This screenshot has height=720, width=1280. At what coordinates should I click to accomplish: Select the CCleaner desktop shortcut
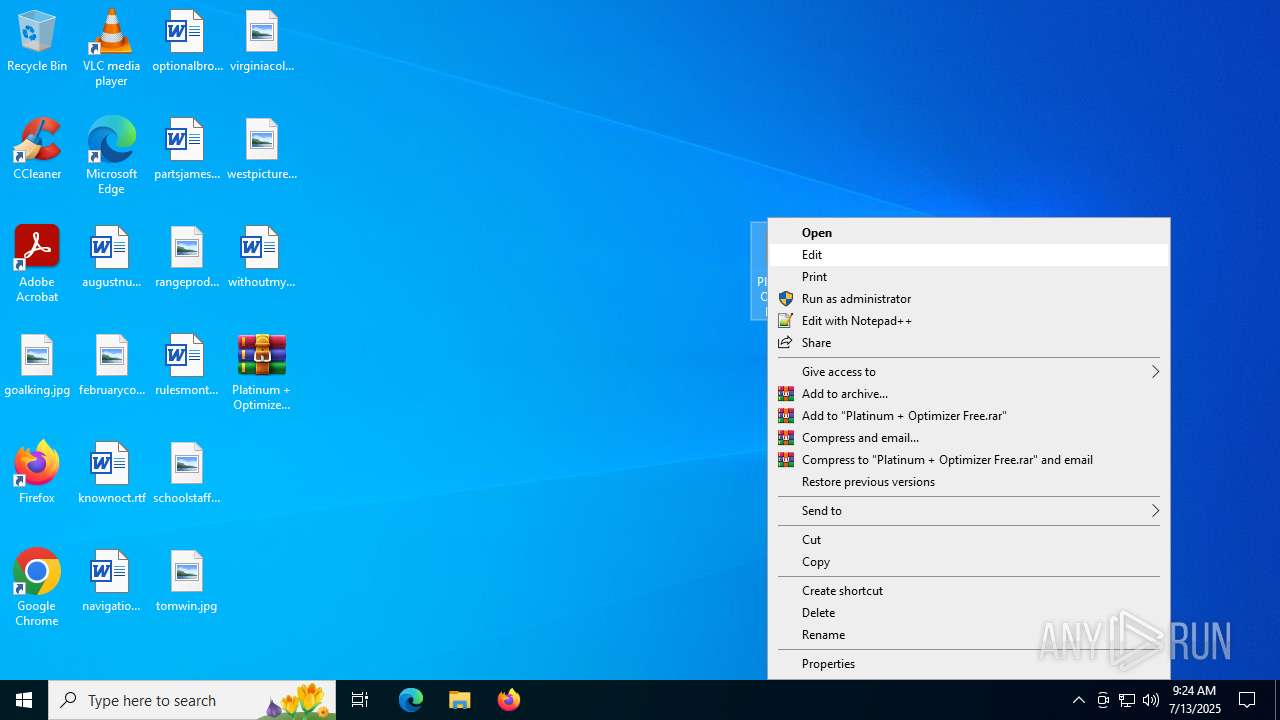pyautogui.click(x=37, y=150)
